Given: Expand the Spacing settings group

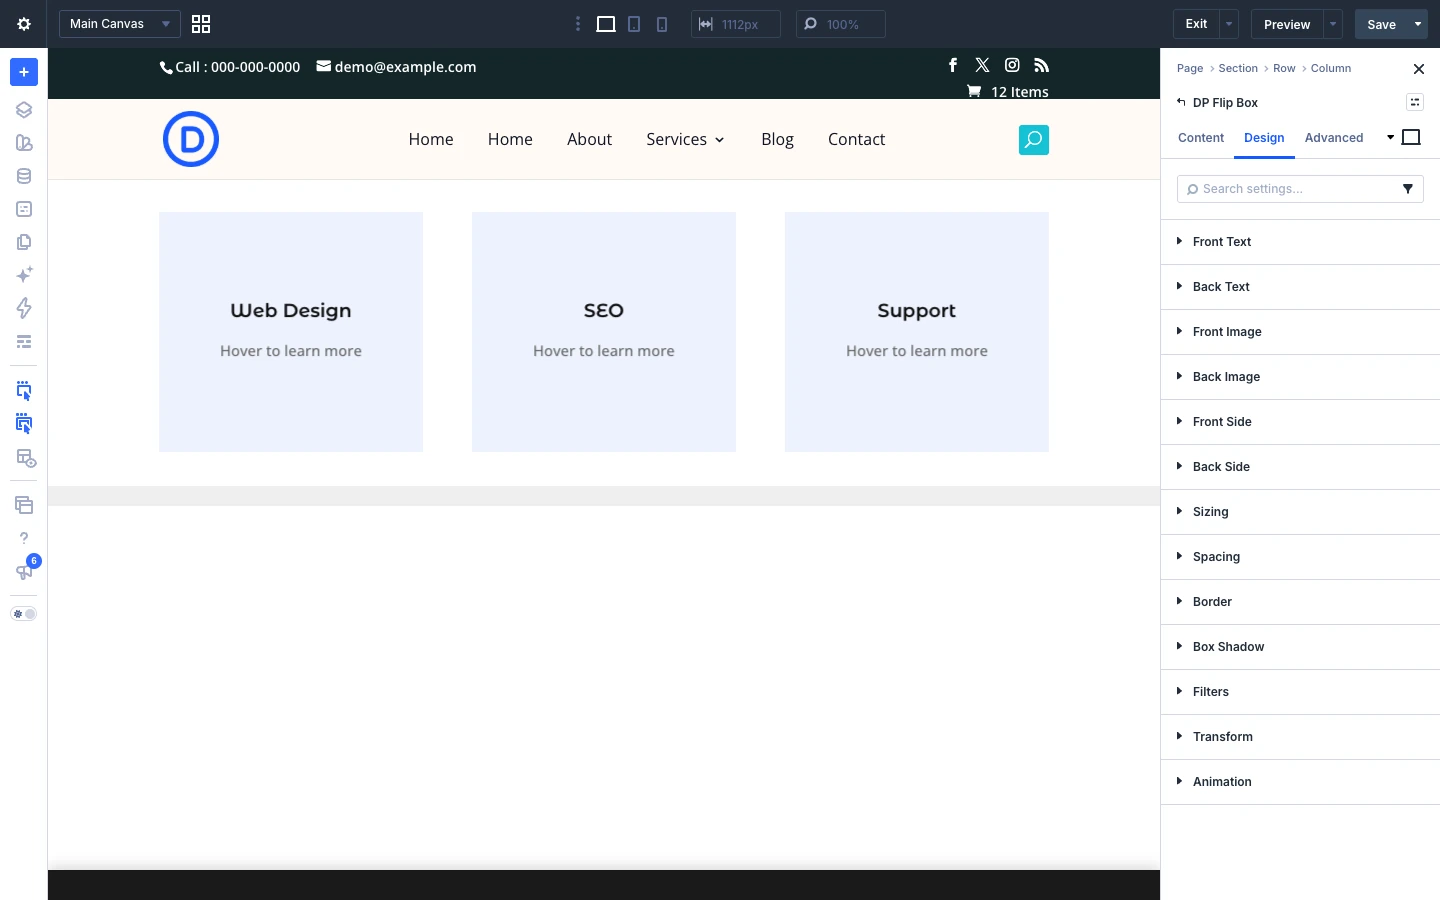Looking at the screenshot, I should pos(1300,557).
